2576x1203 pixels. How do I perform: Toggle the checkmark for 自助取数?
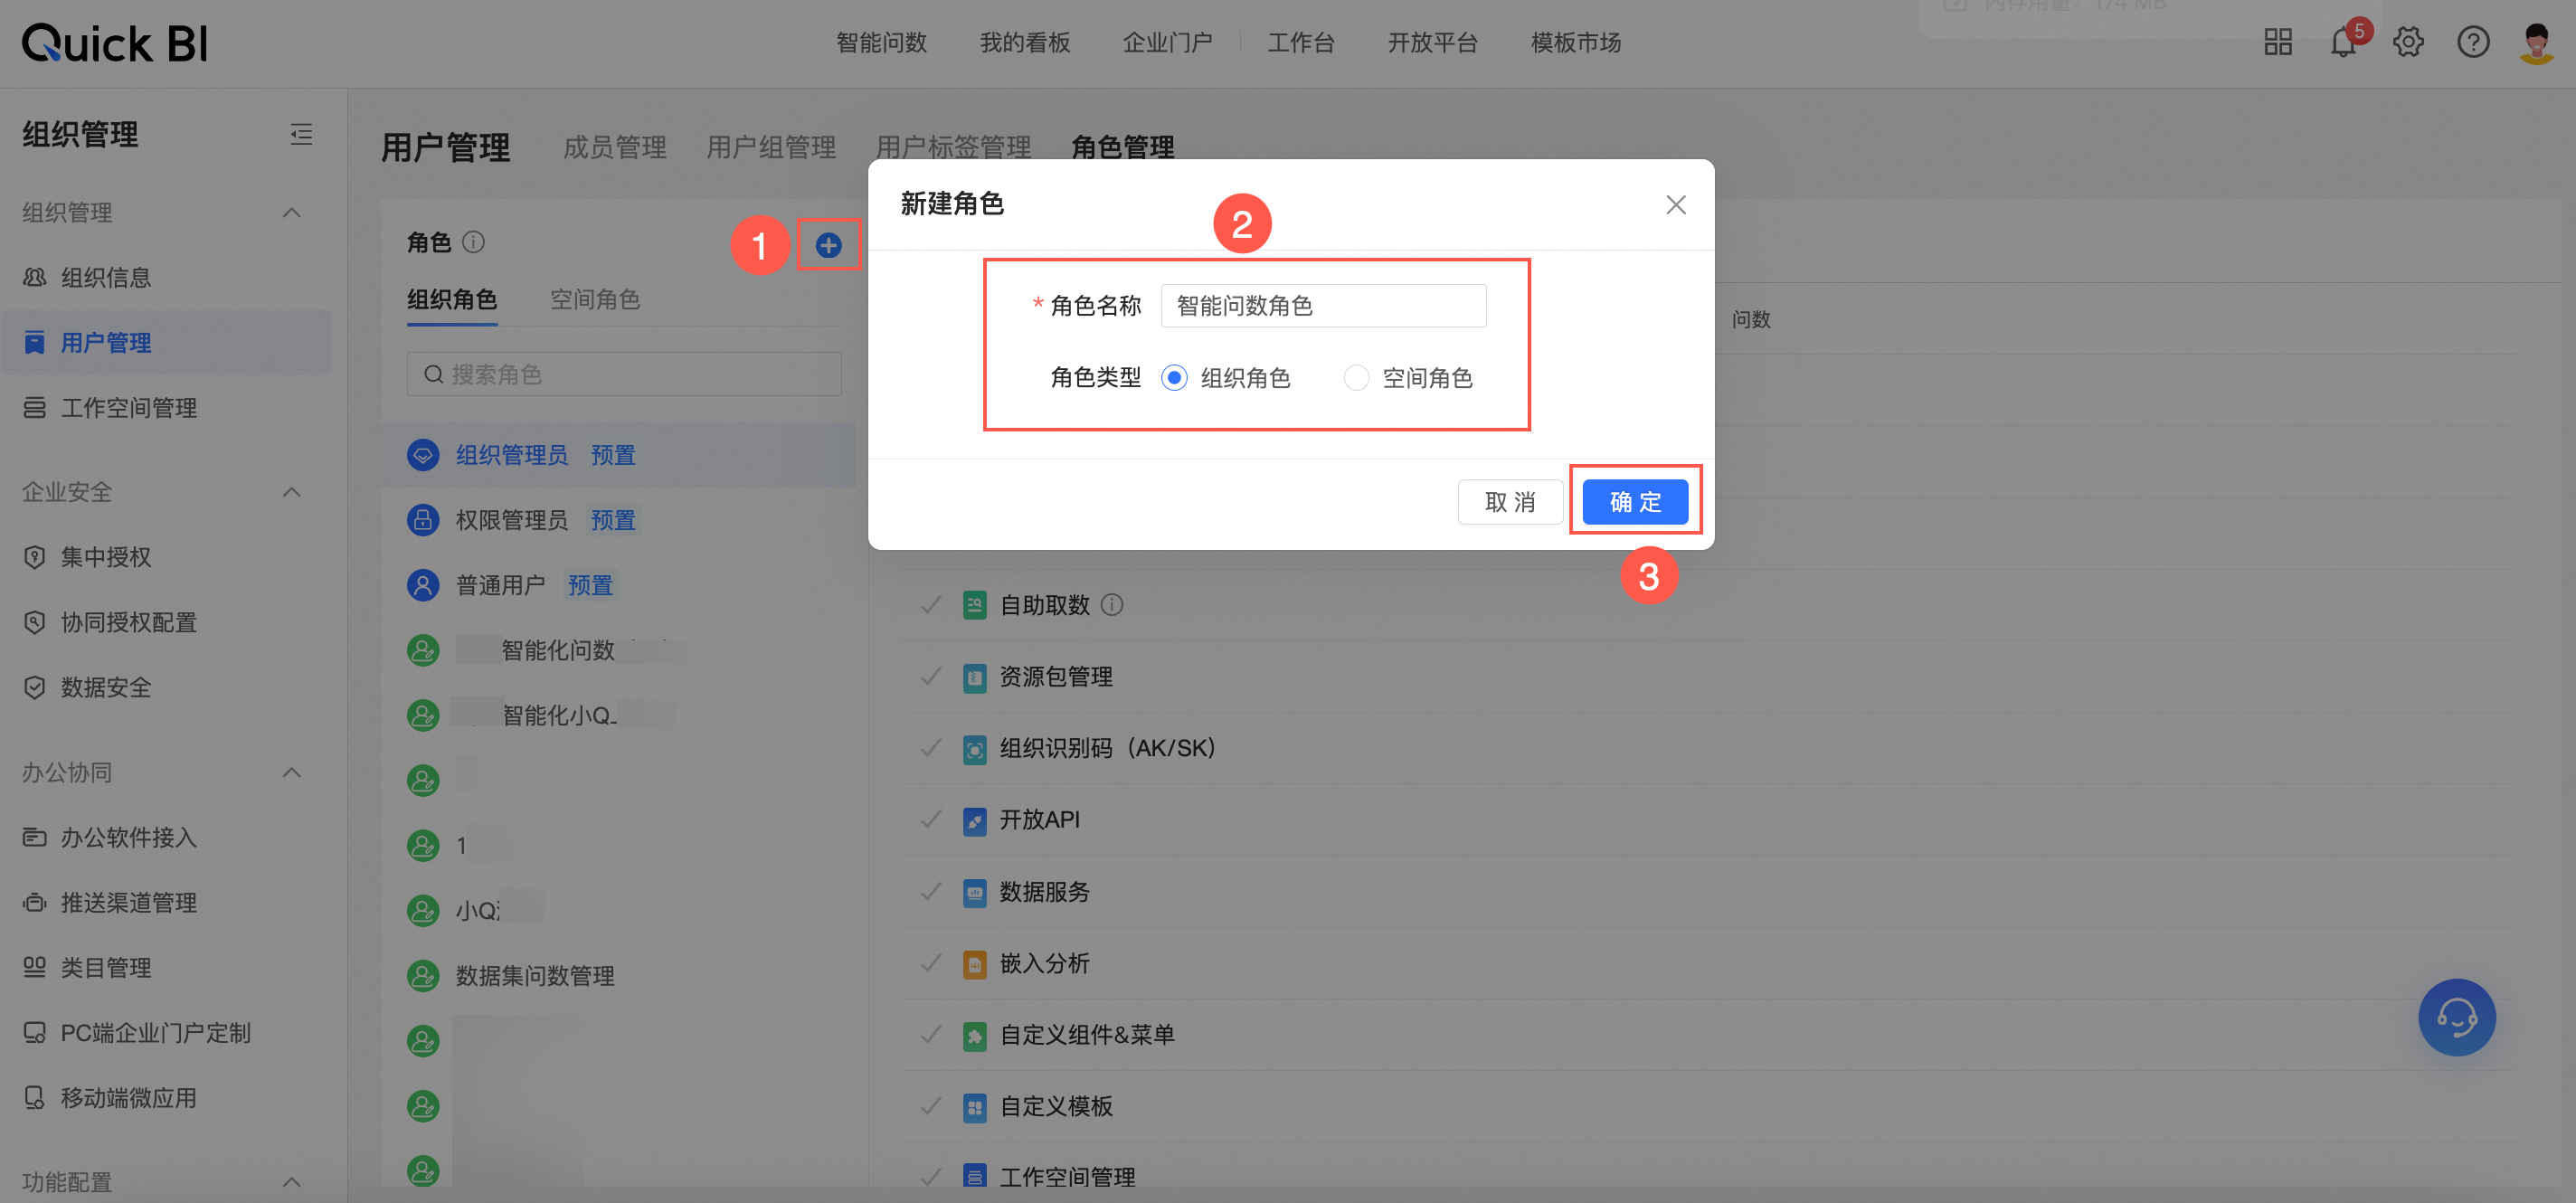coord(930,605)
